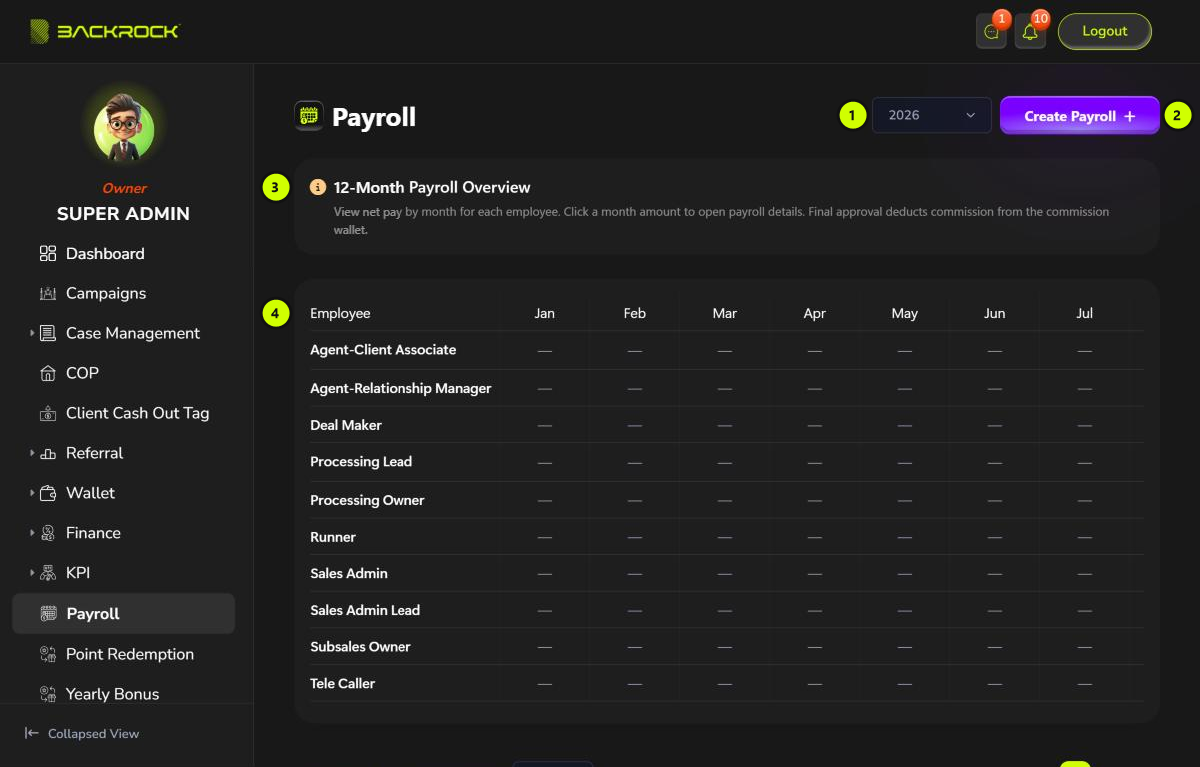The width and height of the screenshot is (1200, 767).
Task: Click the Agent-Client Associate row label
Action: coord(383,350)
